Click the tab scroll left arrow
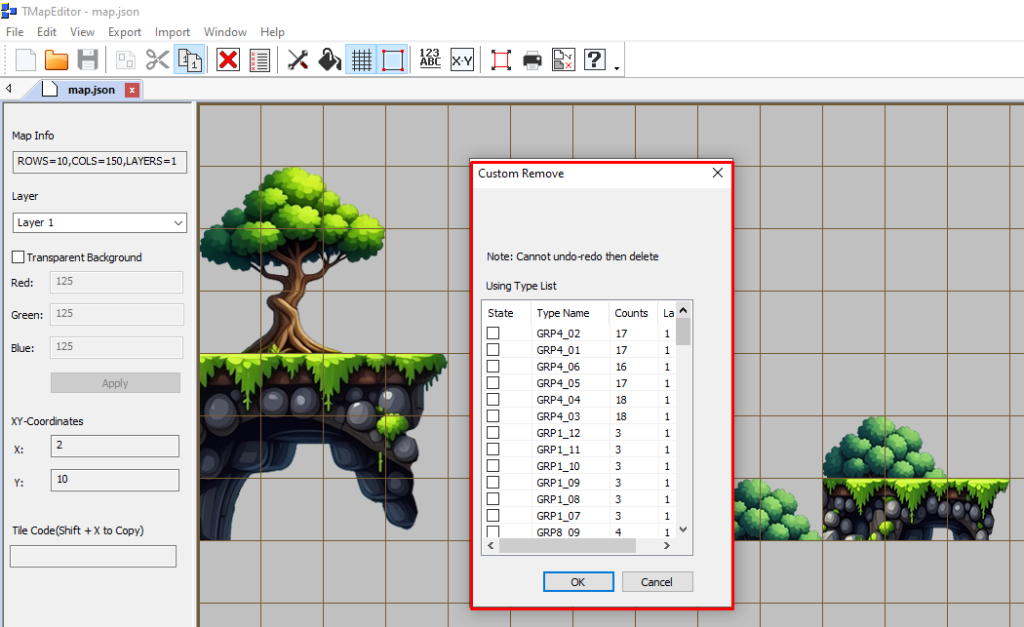 click(x=9, y=89)
